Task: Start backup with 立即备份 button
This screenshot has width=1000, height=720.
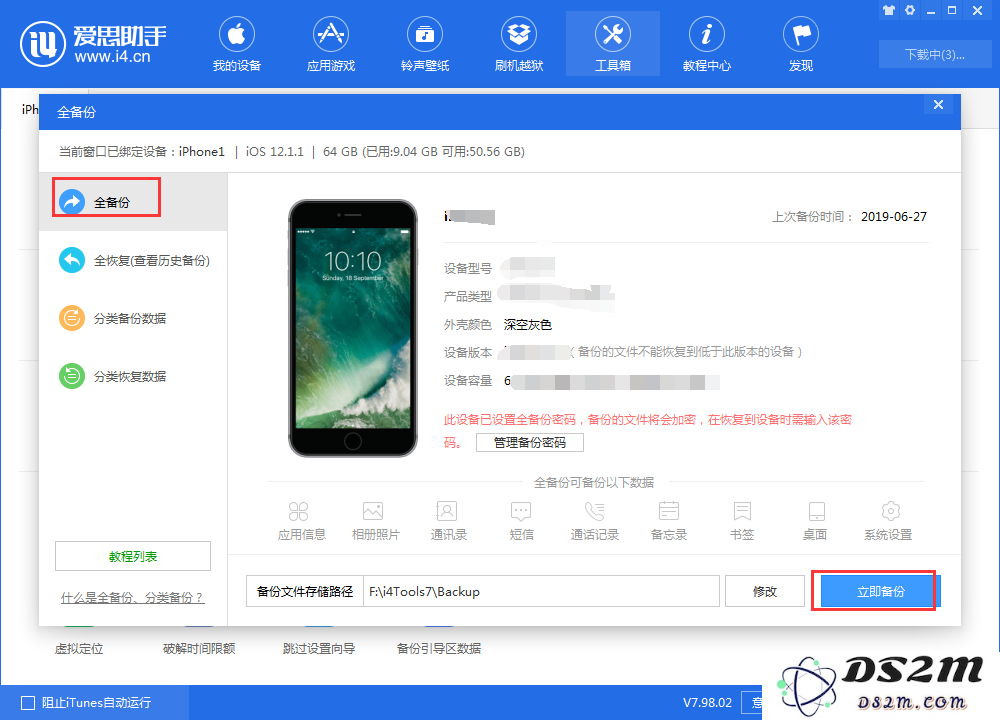Action: coord(880,591)
